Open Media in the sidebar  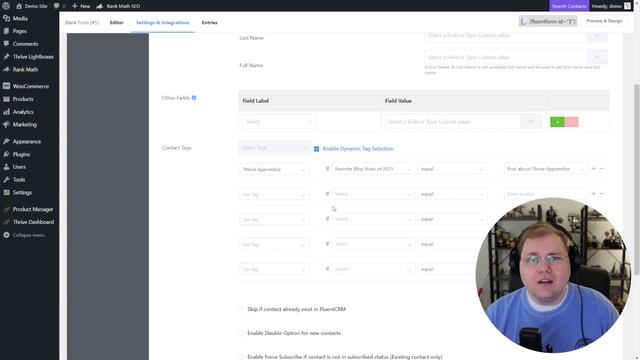pyautogui.click(x=20, y=18)
